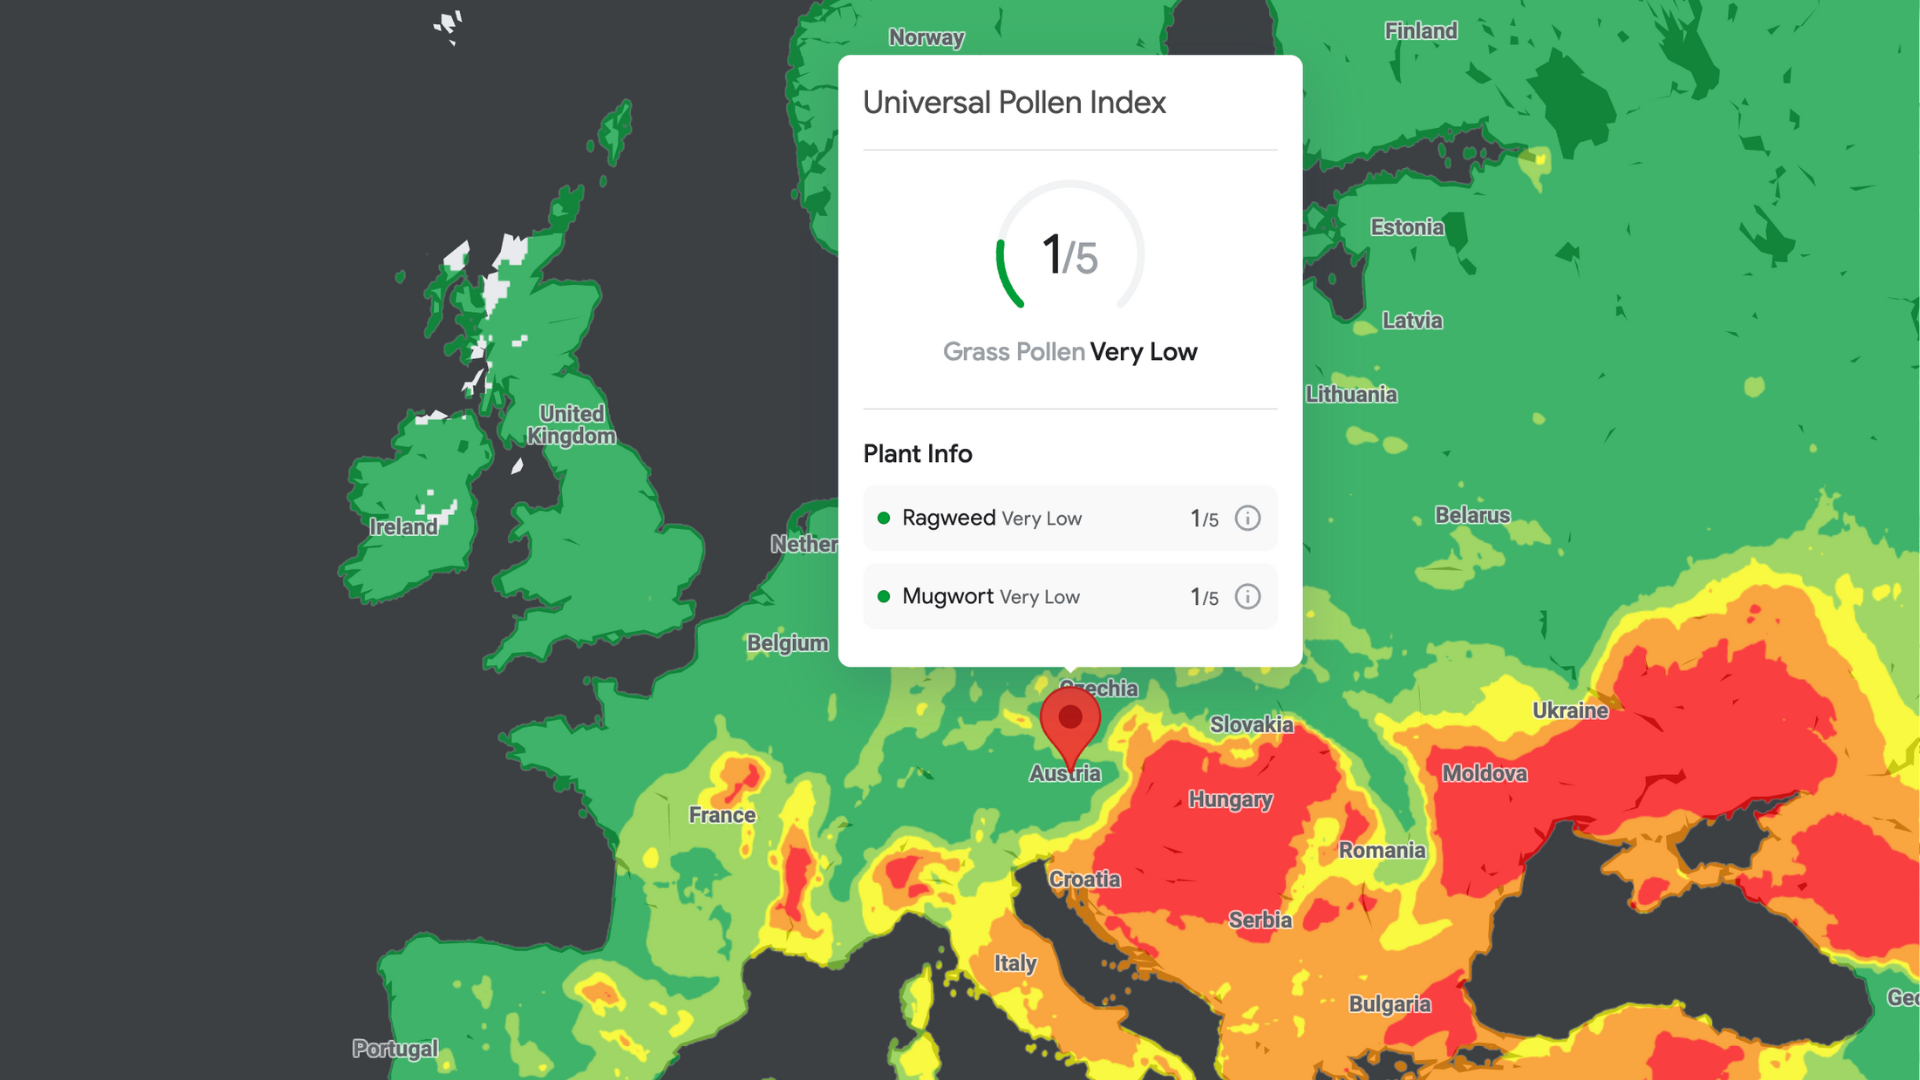Click the Very Low text under the gauge
The image size is (1920, 1080).
tap(1143, 351)
